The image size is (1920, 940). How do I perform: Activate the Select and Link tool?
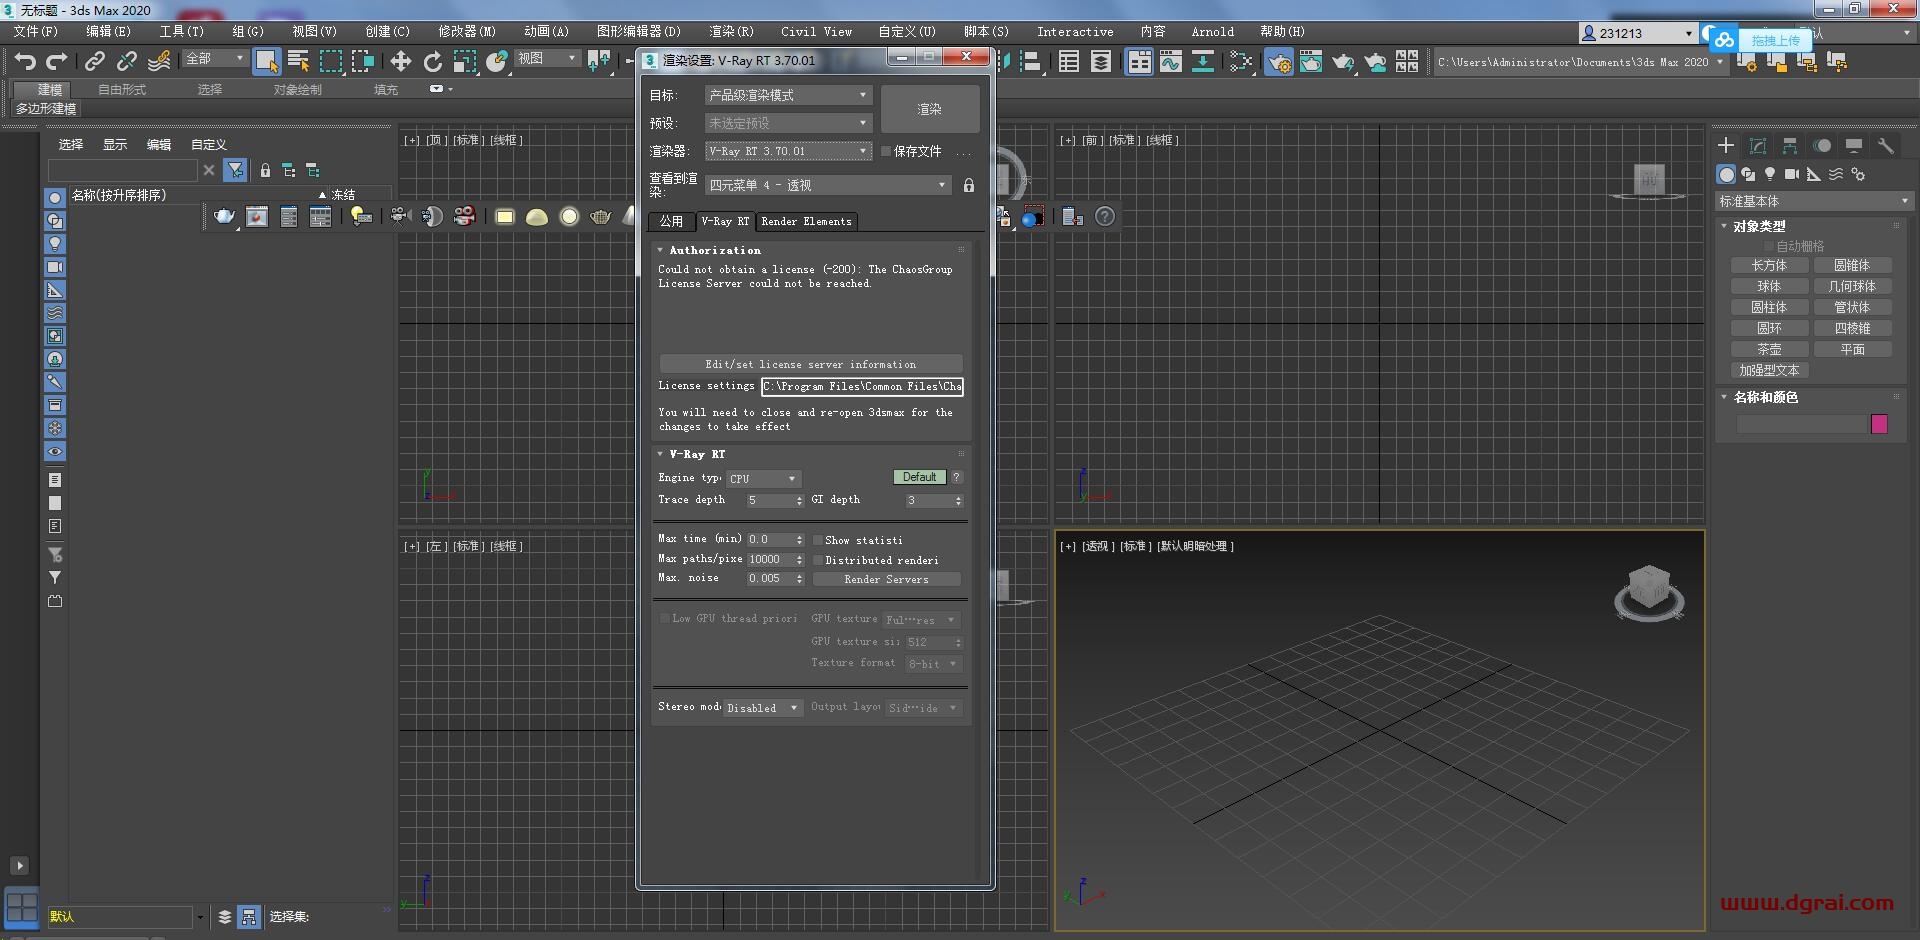(93, 61)
